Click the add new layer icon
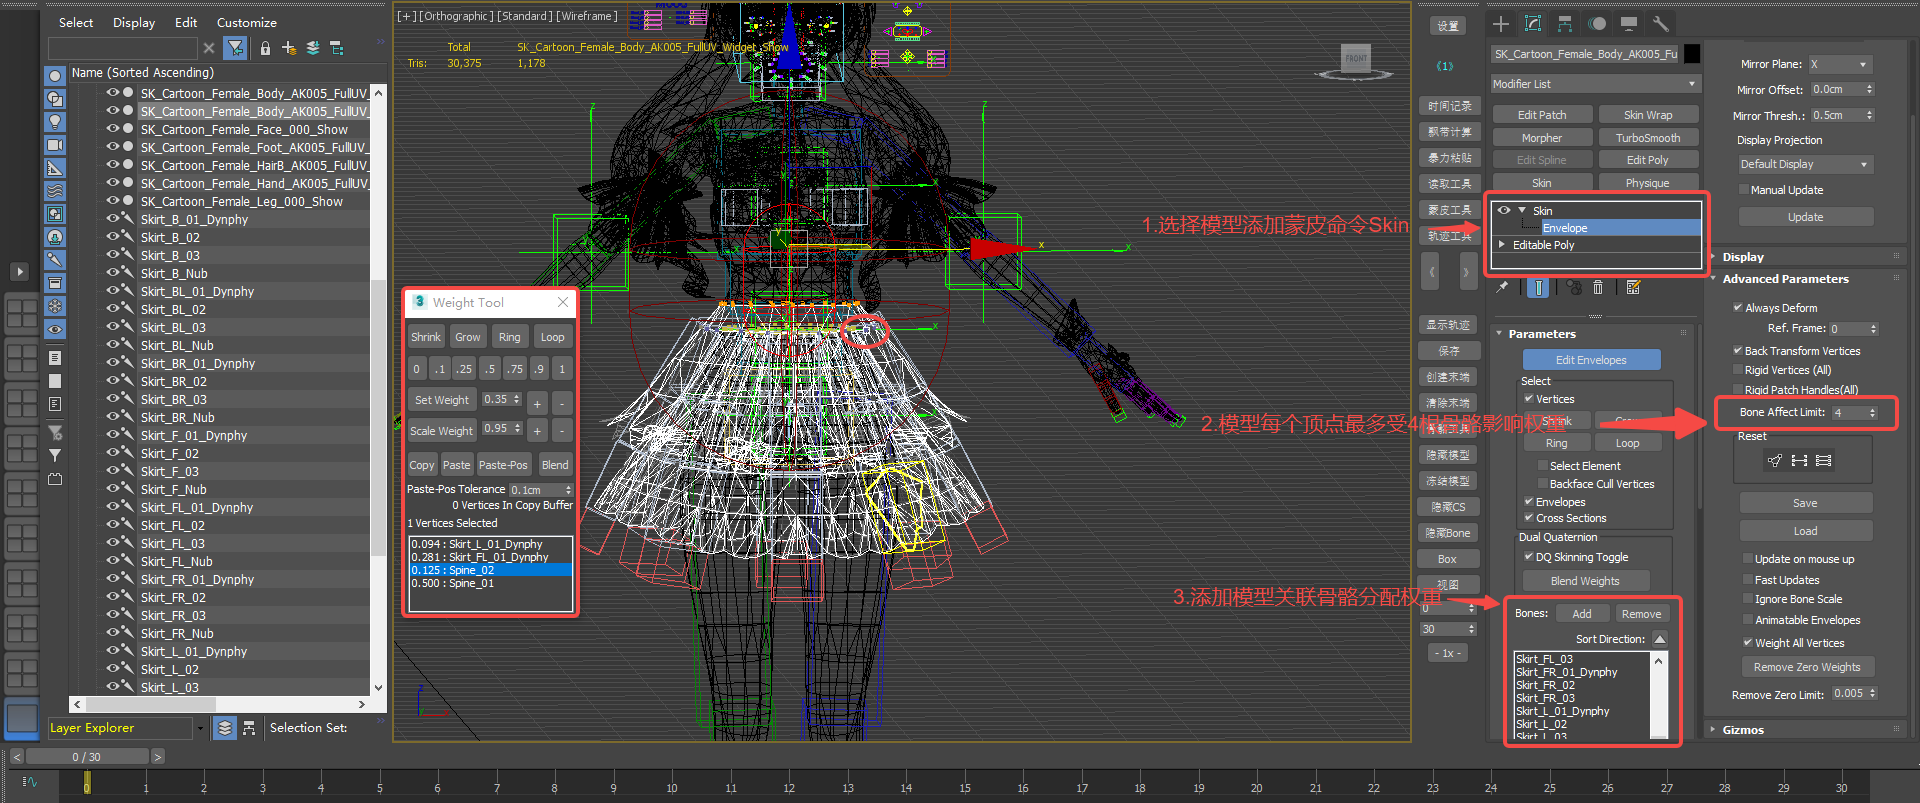1920x803 pixels. click(289, 47)
